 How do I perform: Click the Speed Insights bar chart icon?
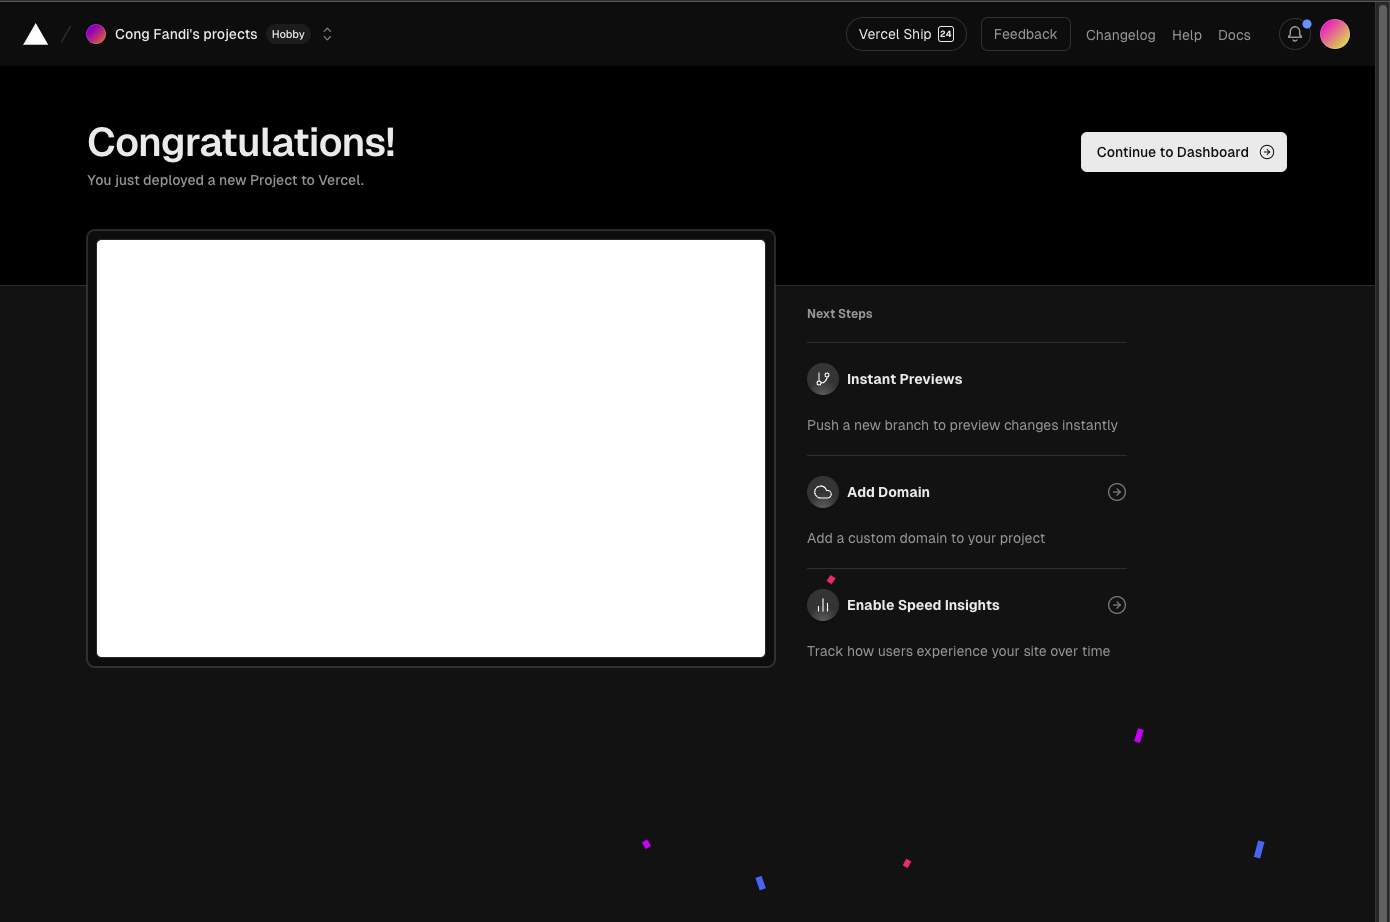822,605
